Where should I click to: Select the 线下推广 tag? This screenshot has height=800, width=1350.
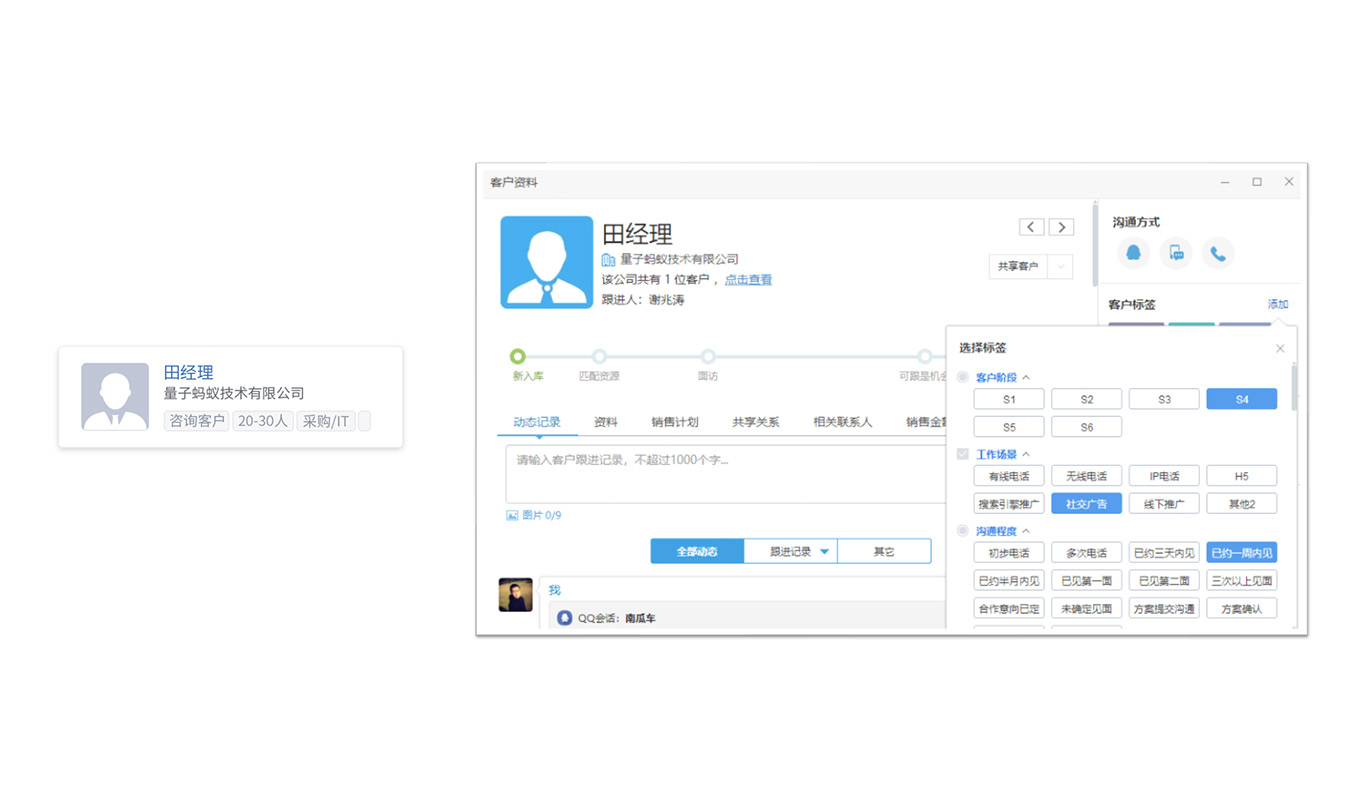[1164, 504]
